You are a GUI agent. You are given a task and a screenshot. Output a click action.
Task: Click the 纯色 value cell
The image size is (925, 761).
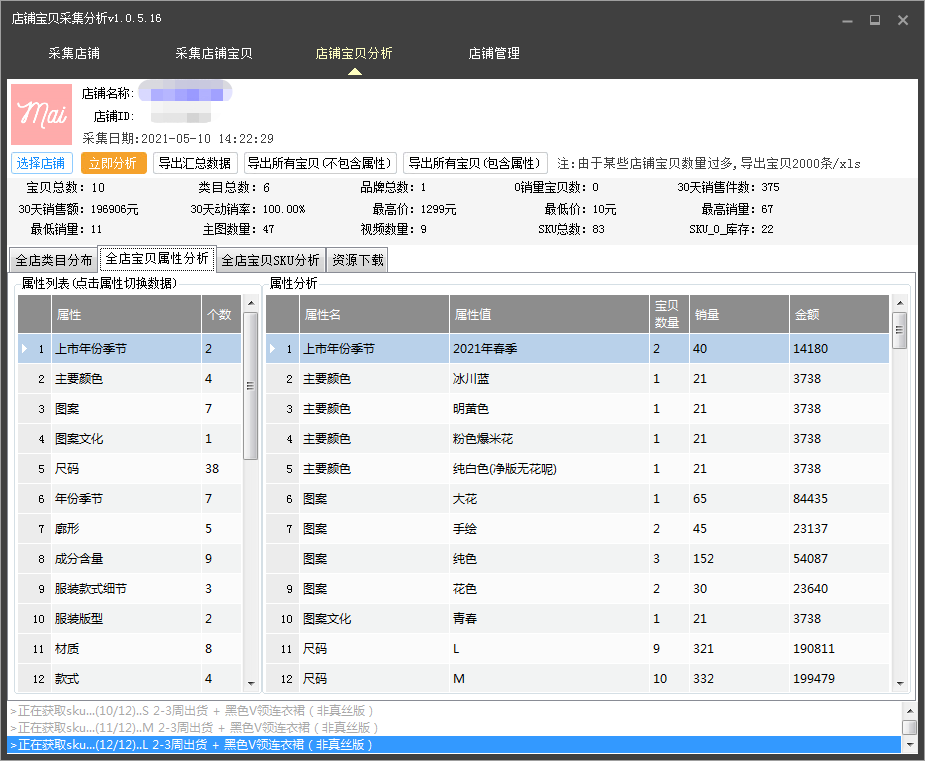coord(549,559)
